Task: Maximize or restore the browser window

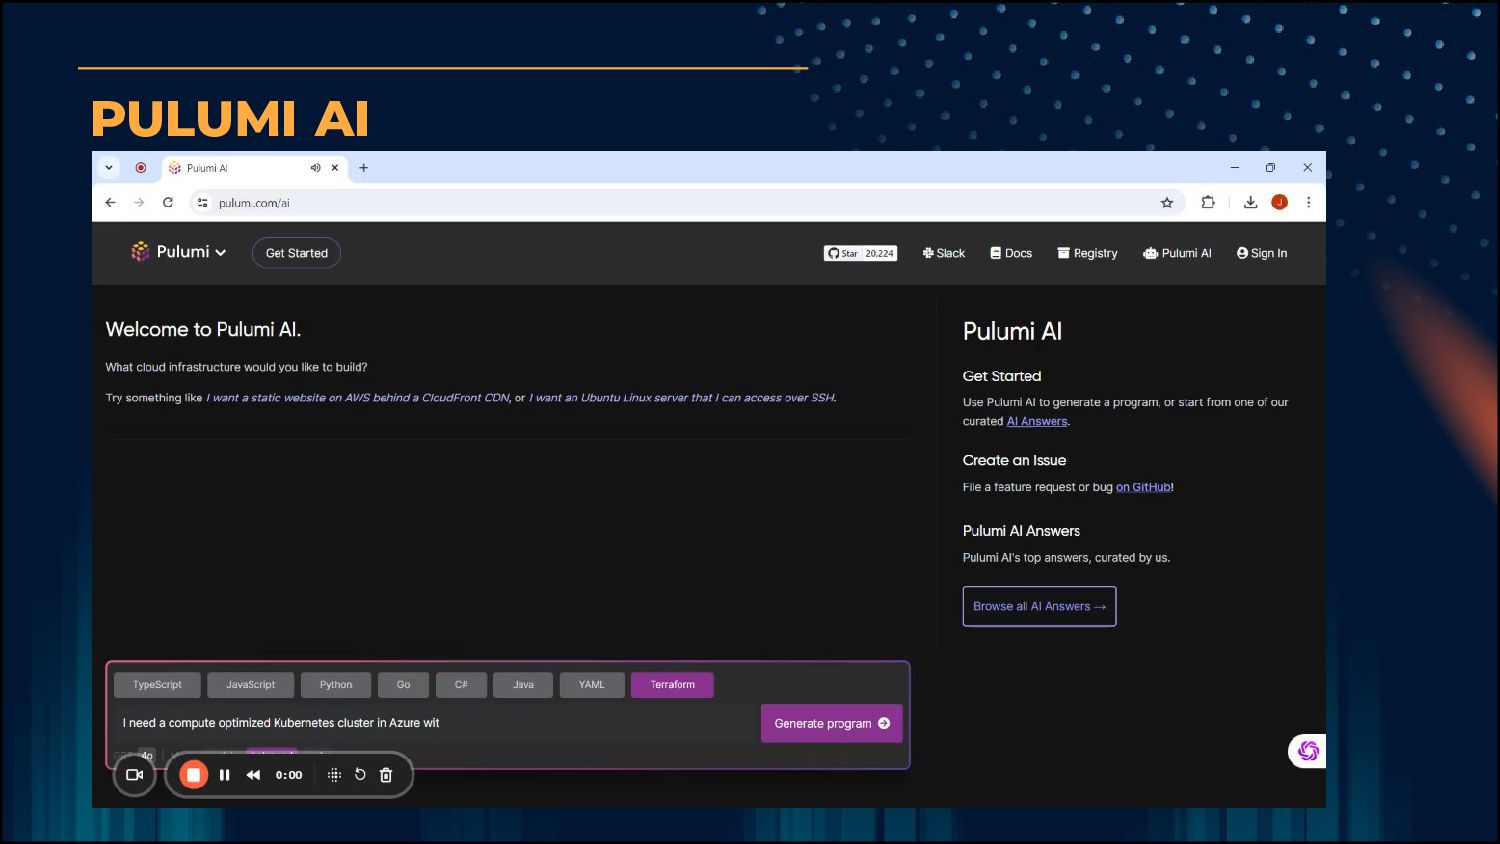Action: coord(1270,168)
